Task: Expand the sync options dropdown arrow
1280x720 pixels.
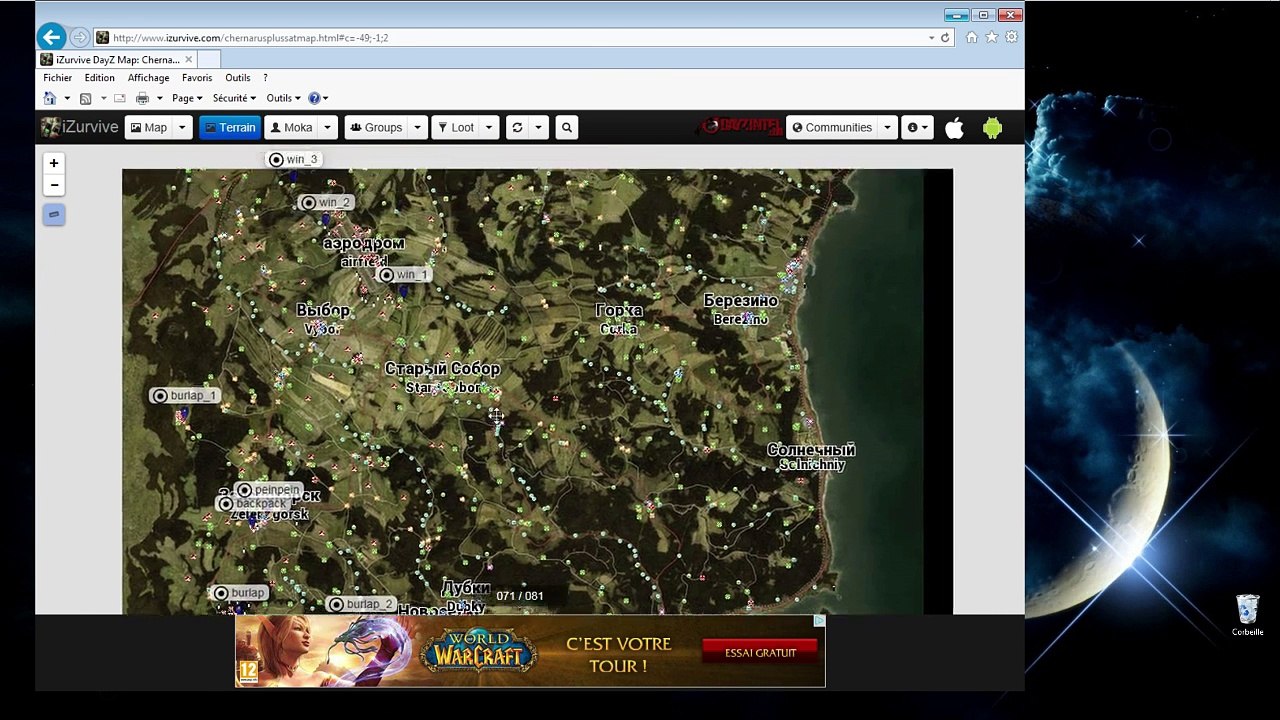Action: tap(538, 127)
